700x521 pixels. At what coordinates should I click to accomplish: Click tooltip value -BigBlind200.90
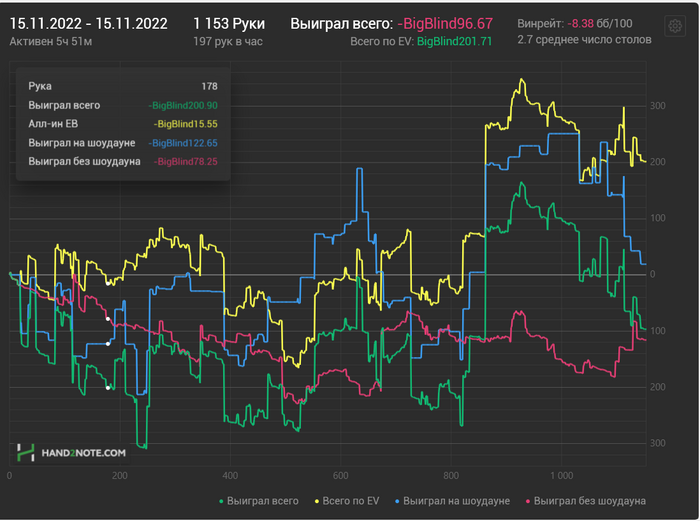183,105
